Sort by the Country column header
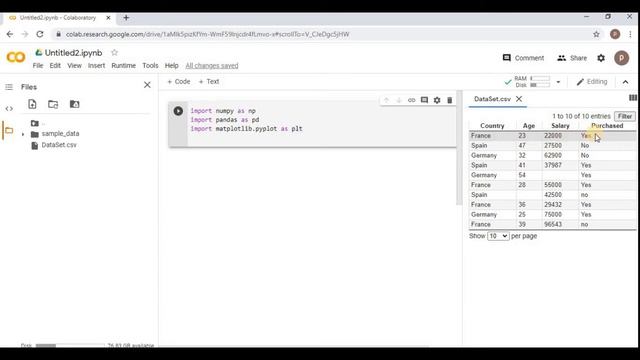640x360 pixels. [492, 126]
